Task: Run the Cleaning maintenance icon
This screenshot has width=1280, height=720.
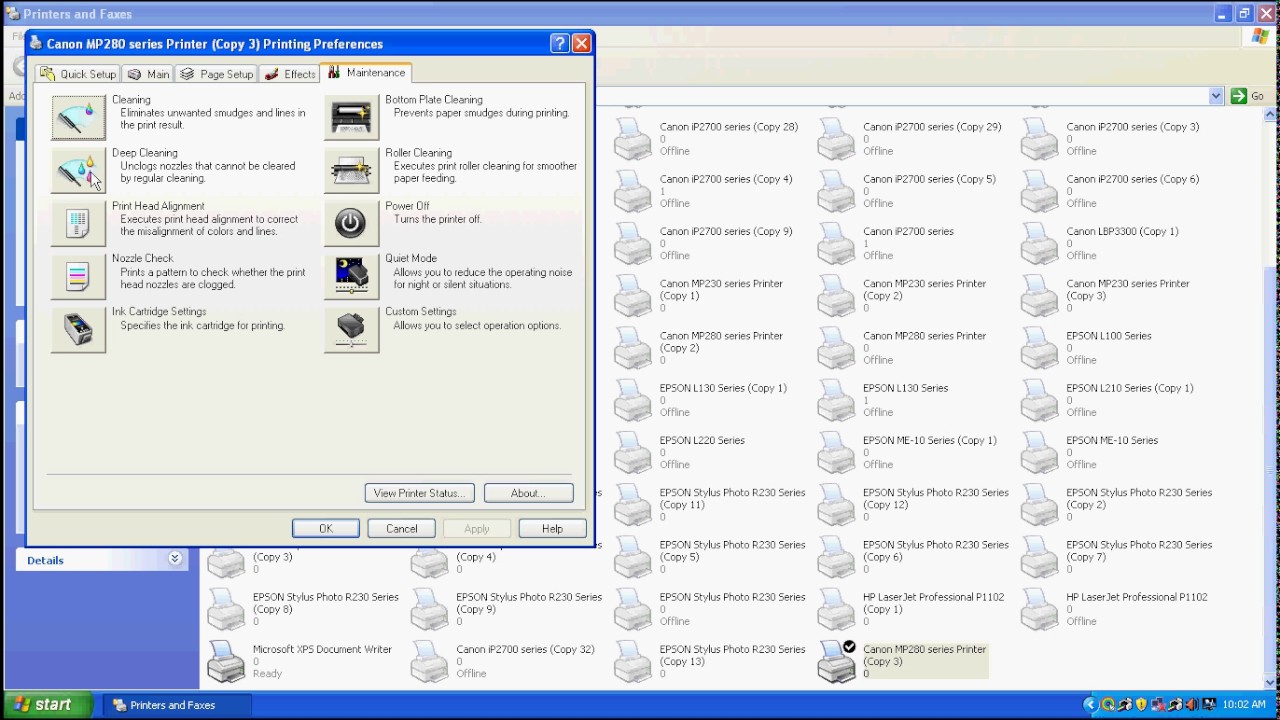Action: pos(78,117)
